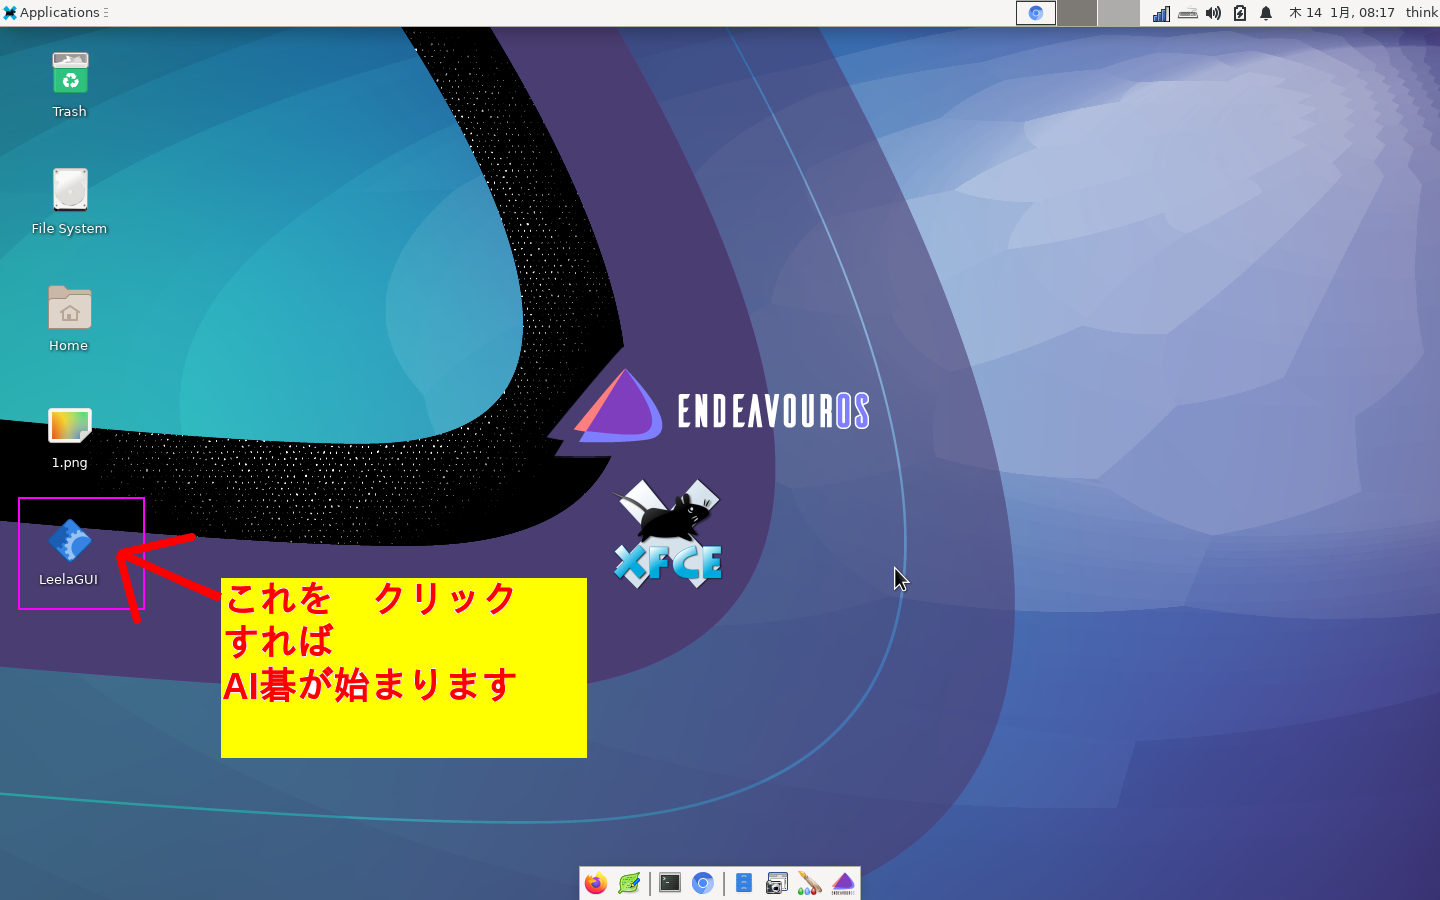1440x900 pixels.
Task: Open the network signal tray icon
Action: (x=1161, y=13)
